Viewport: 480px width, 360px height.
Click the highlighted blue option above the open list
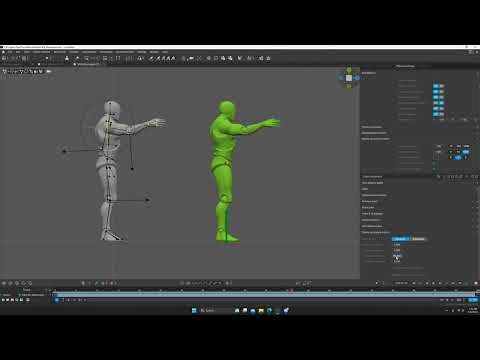[401, 239]
